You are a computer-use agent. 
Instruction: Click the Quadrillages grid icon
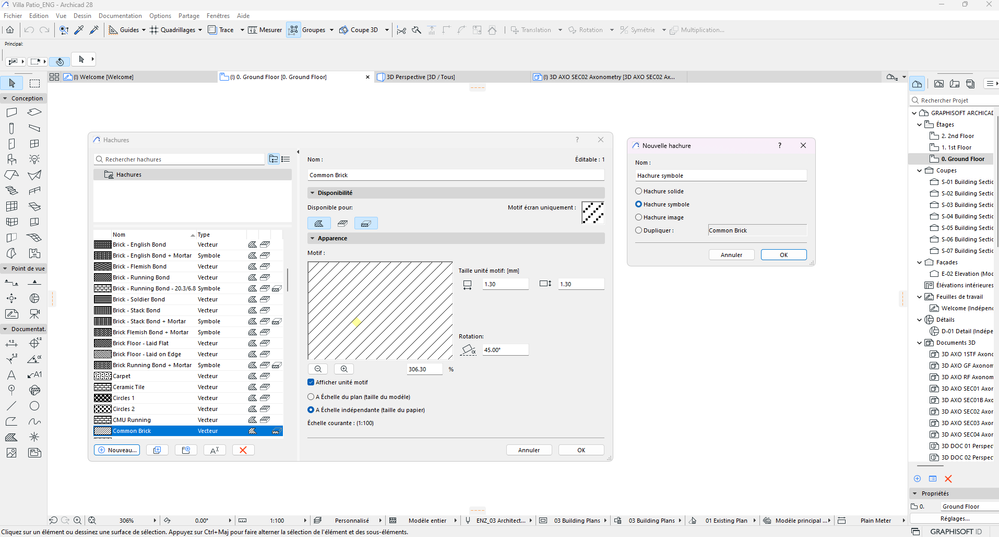(154, 30)
